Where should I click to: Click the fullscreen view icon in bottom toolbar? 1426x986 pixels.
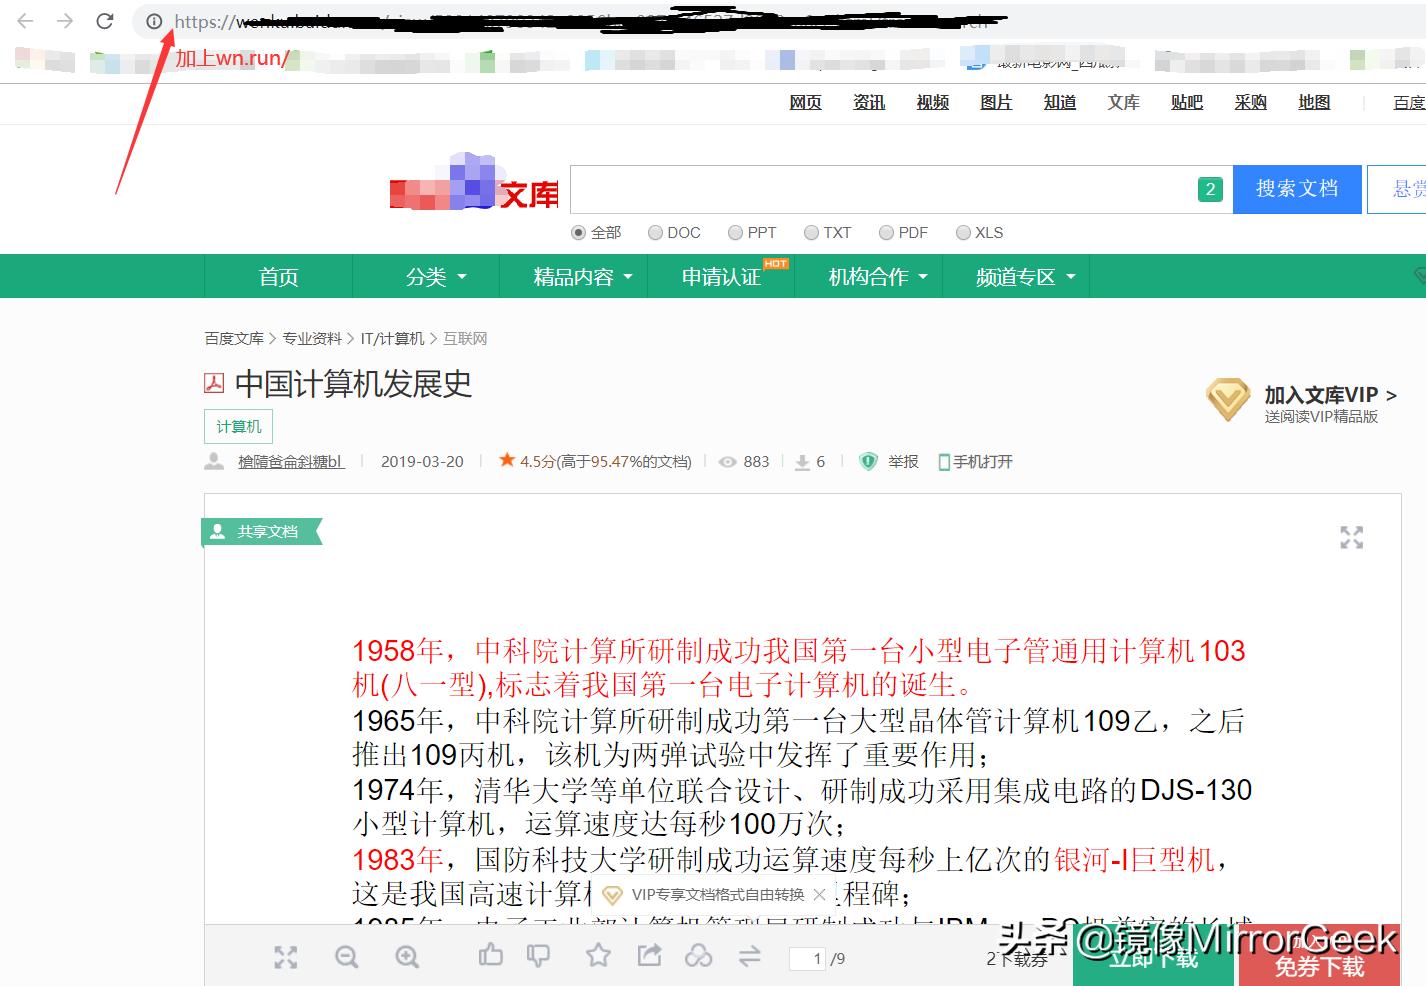coord(286,957)
